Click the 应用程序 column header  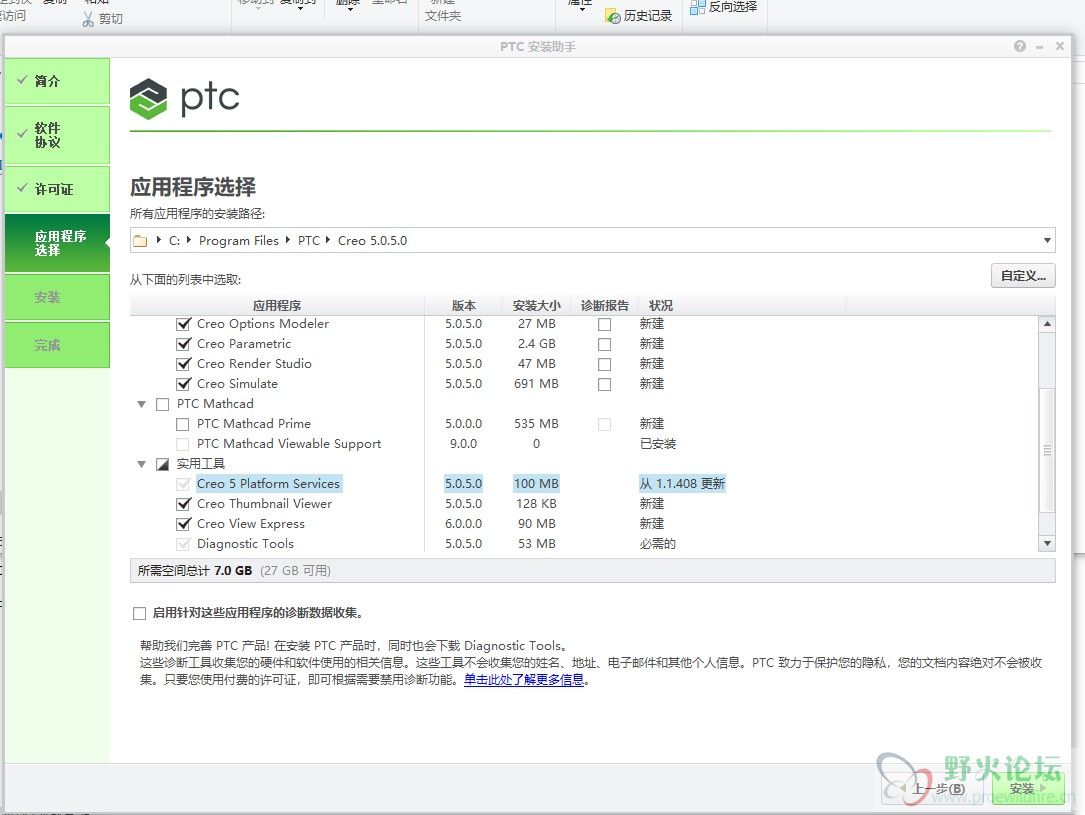pos(277,306)
